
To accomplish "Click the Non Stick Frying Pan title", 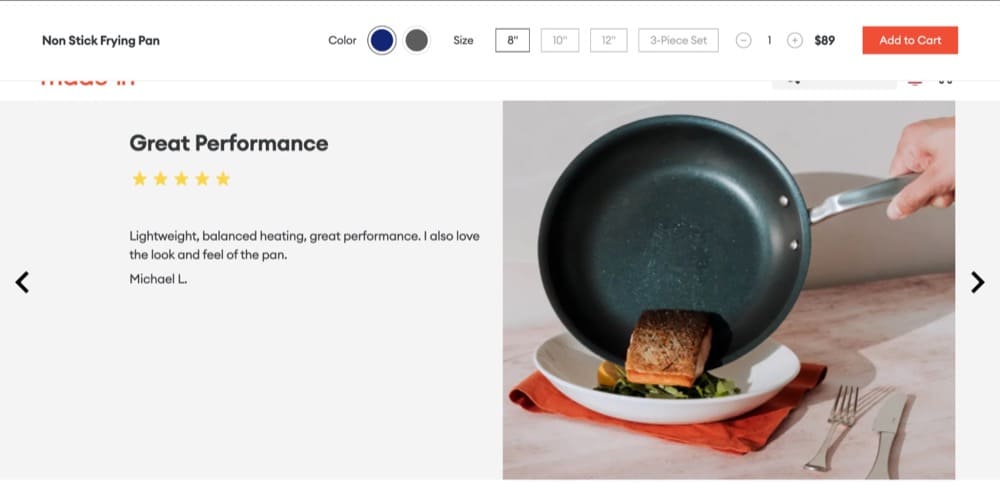I will click(101, 41).
